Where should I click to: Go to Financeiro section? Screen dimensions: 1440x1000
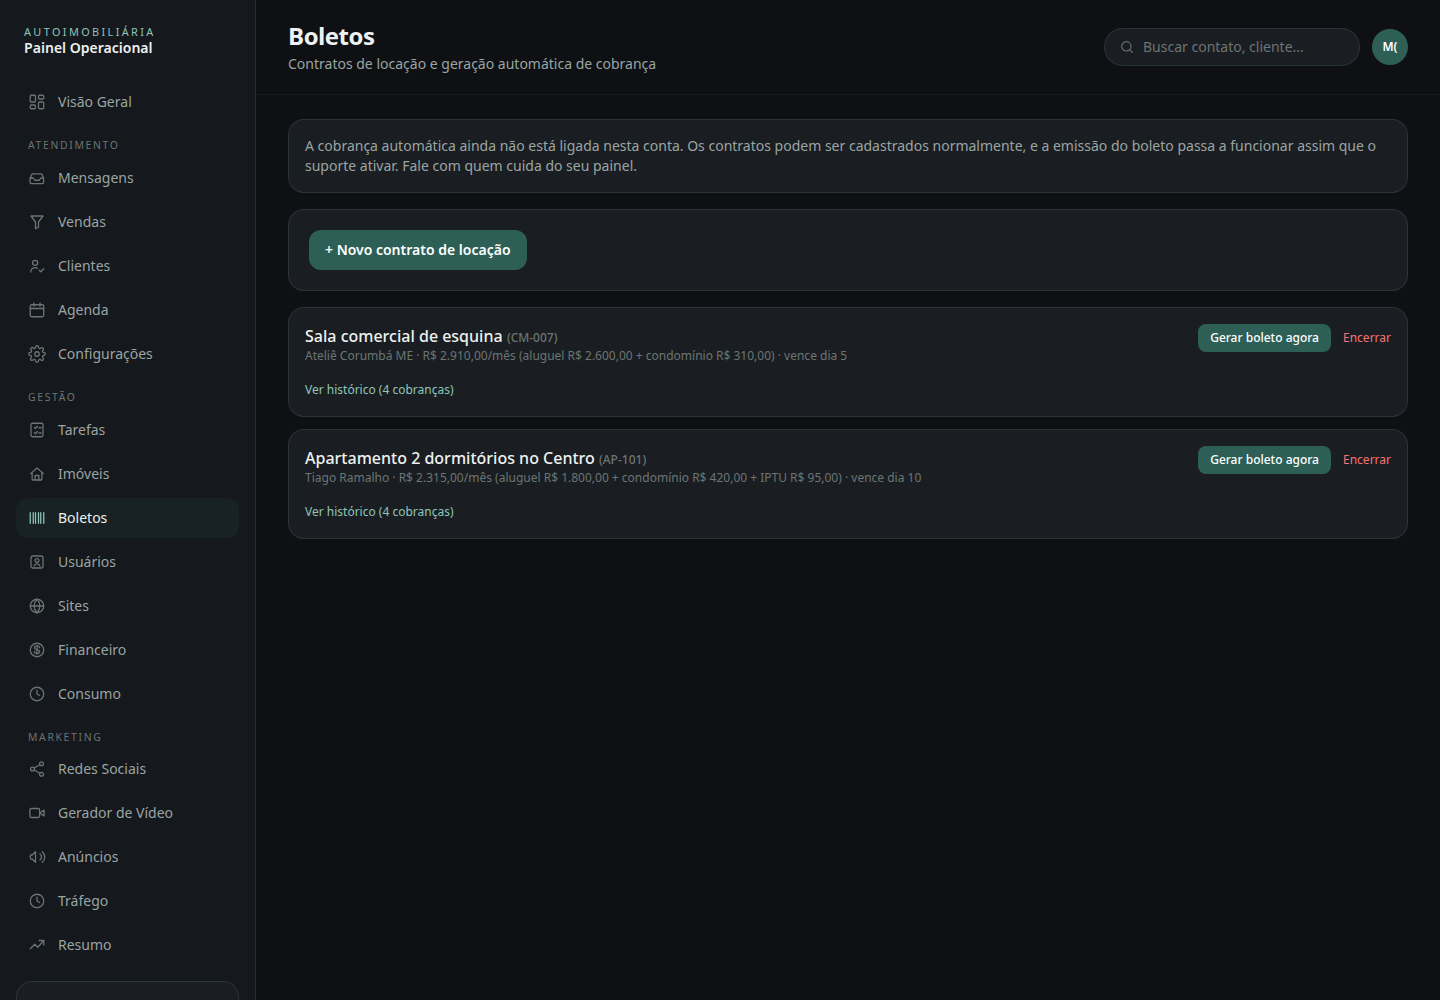127,650
